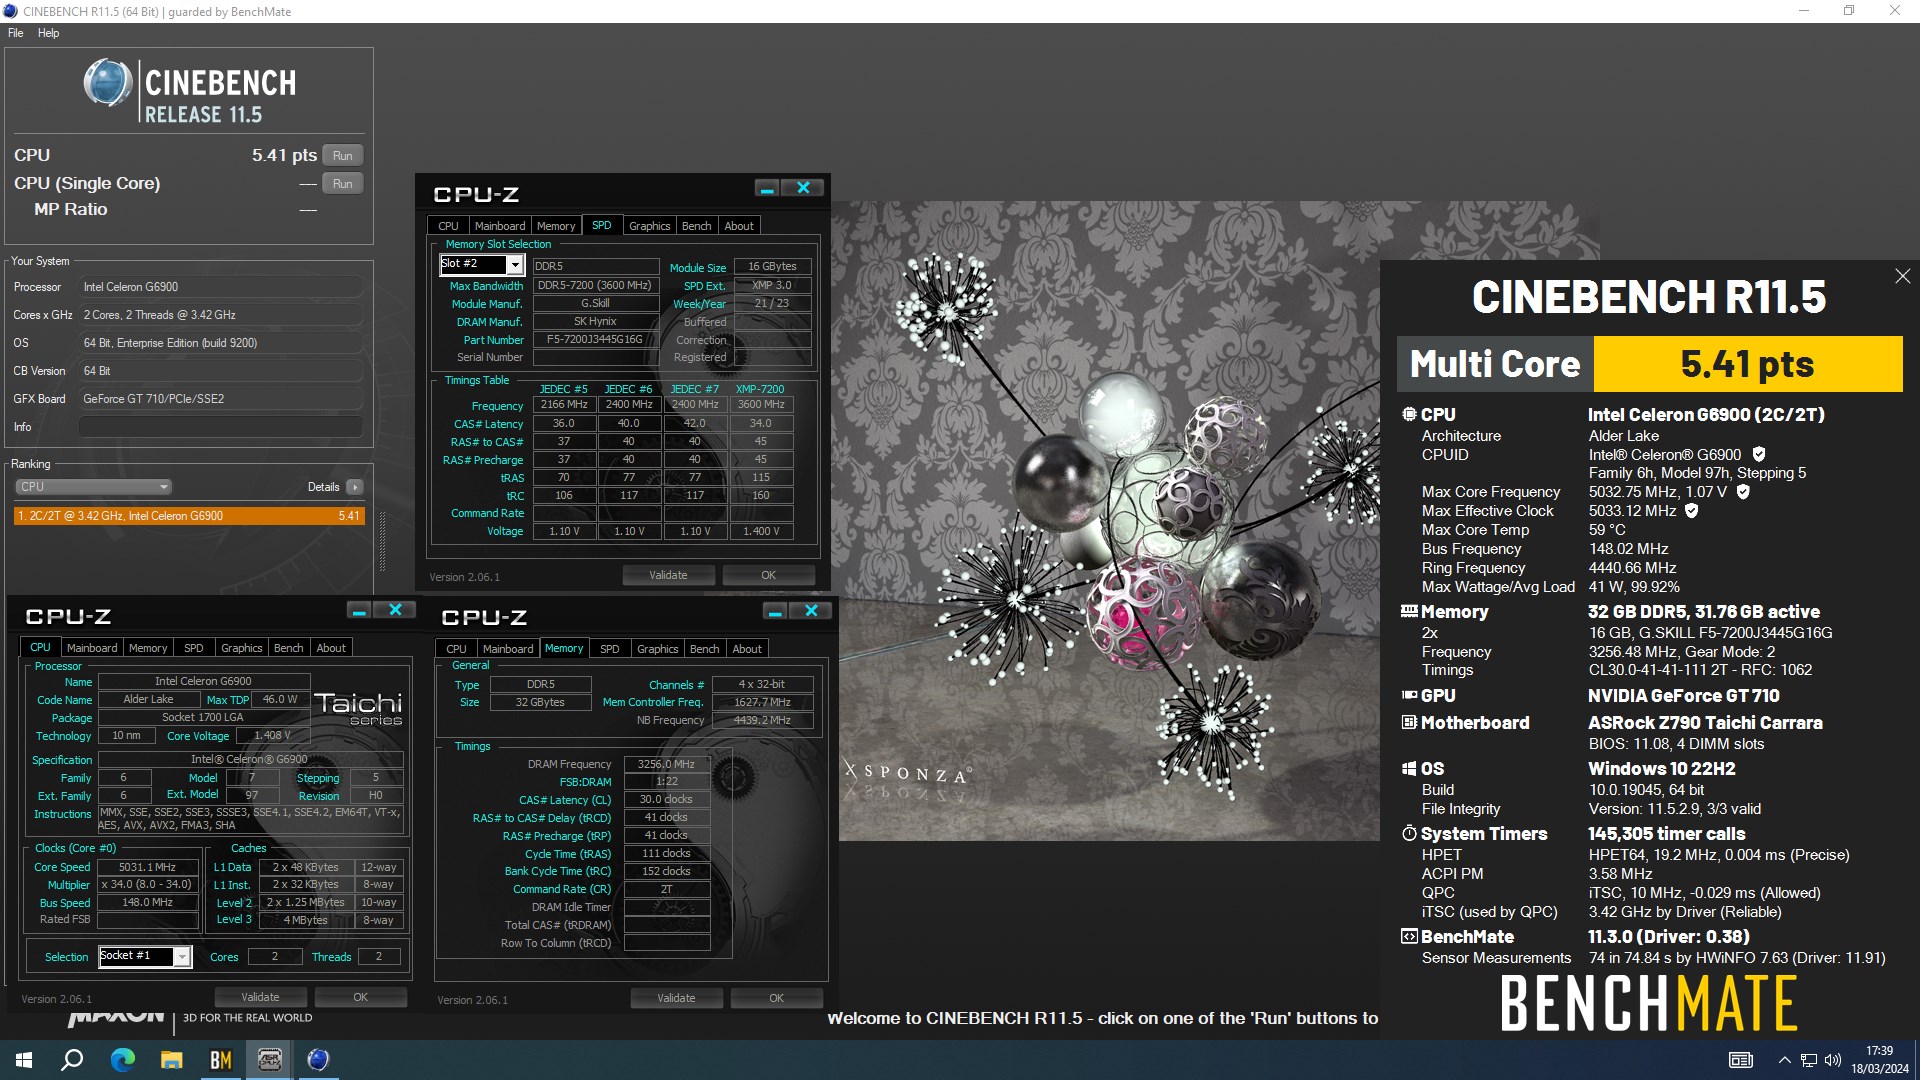
Task: Click Validate in CPU-Z CPU window
Action: [260, 997]
